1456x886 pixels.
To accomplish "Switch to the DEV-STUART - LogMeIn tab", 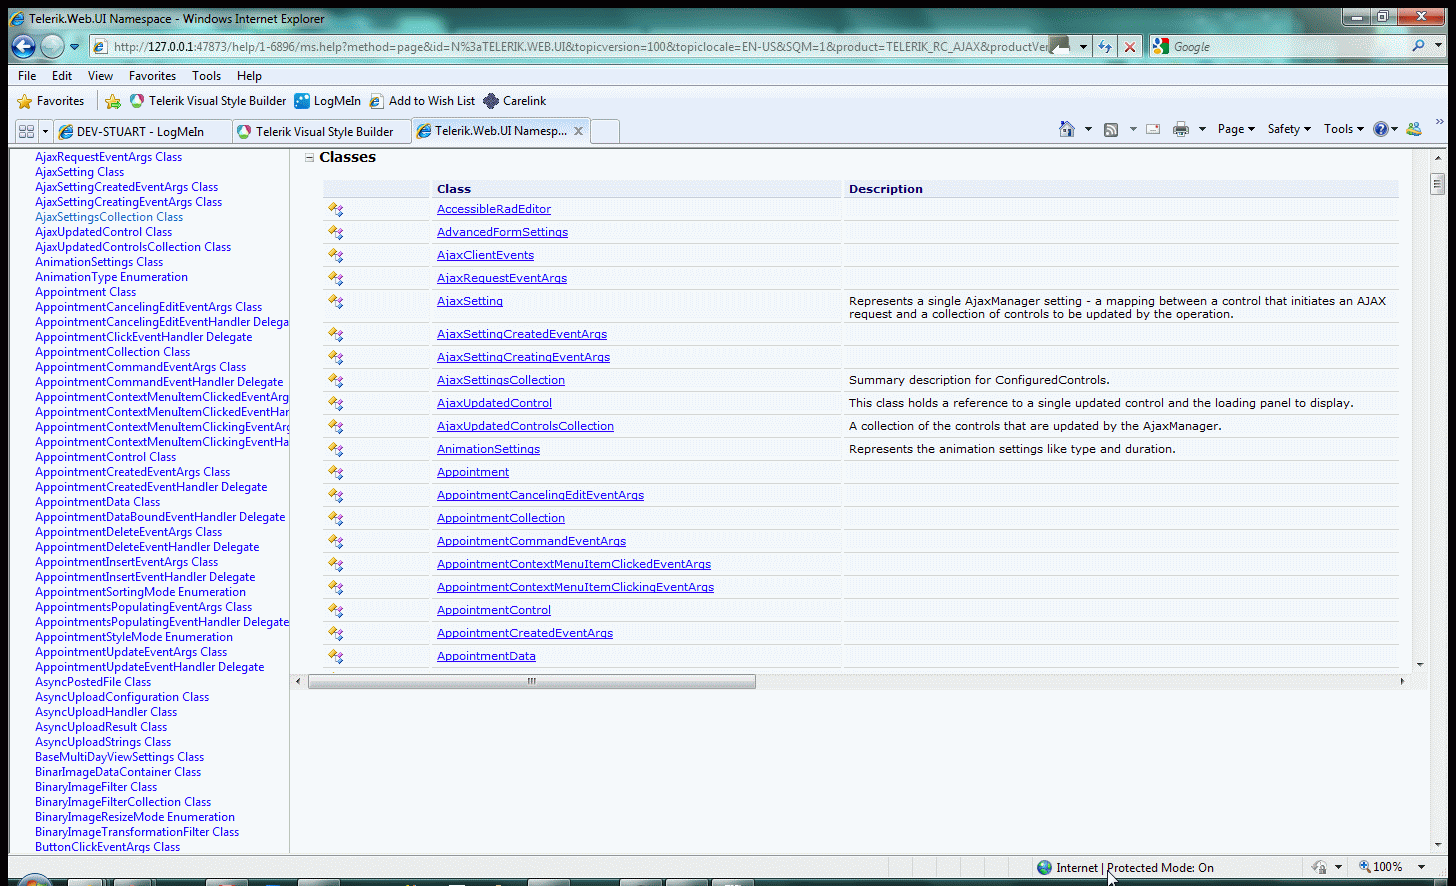I will [143, 131].
